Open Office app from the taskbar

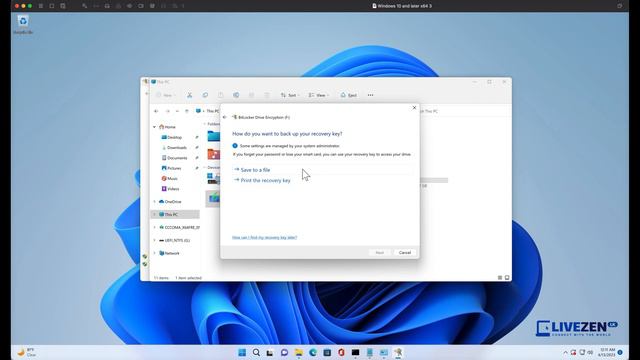[x=341, y=352]
